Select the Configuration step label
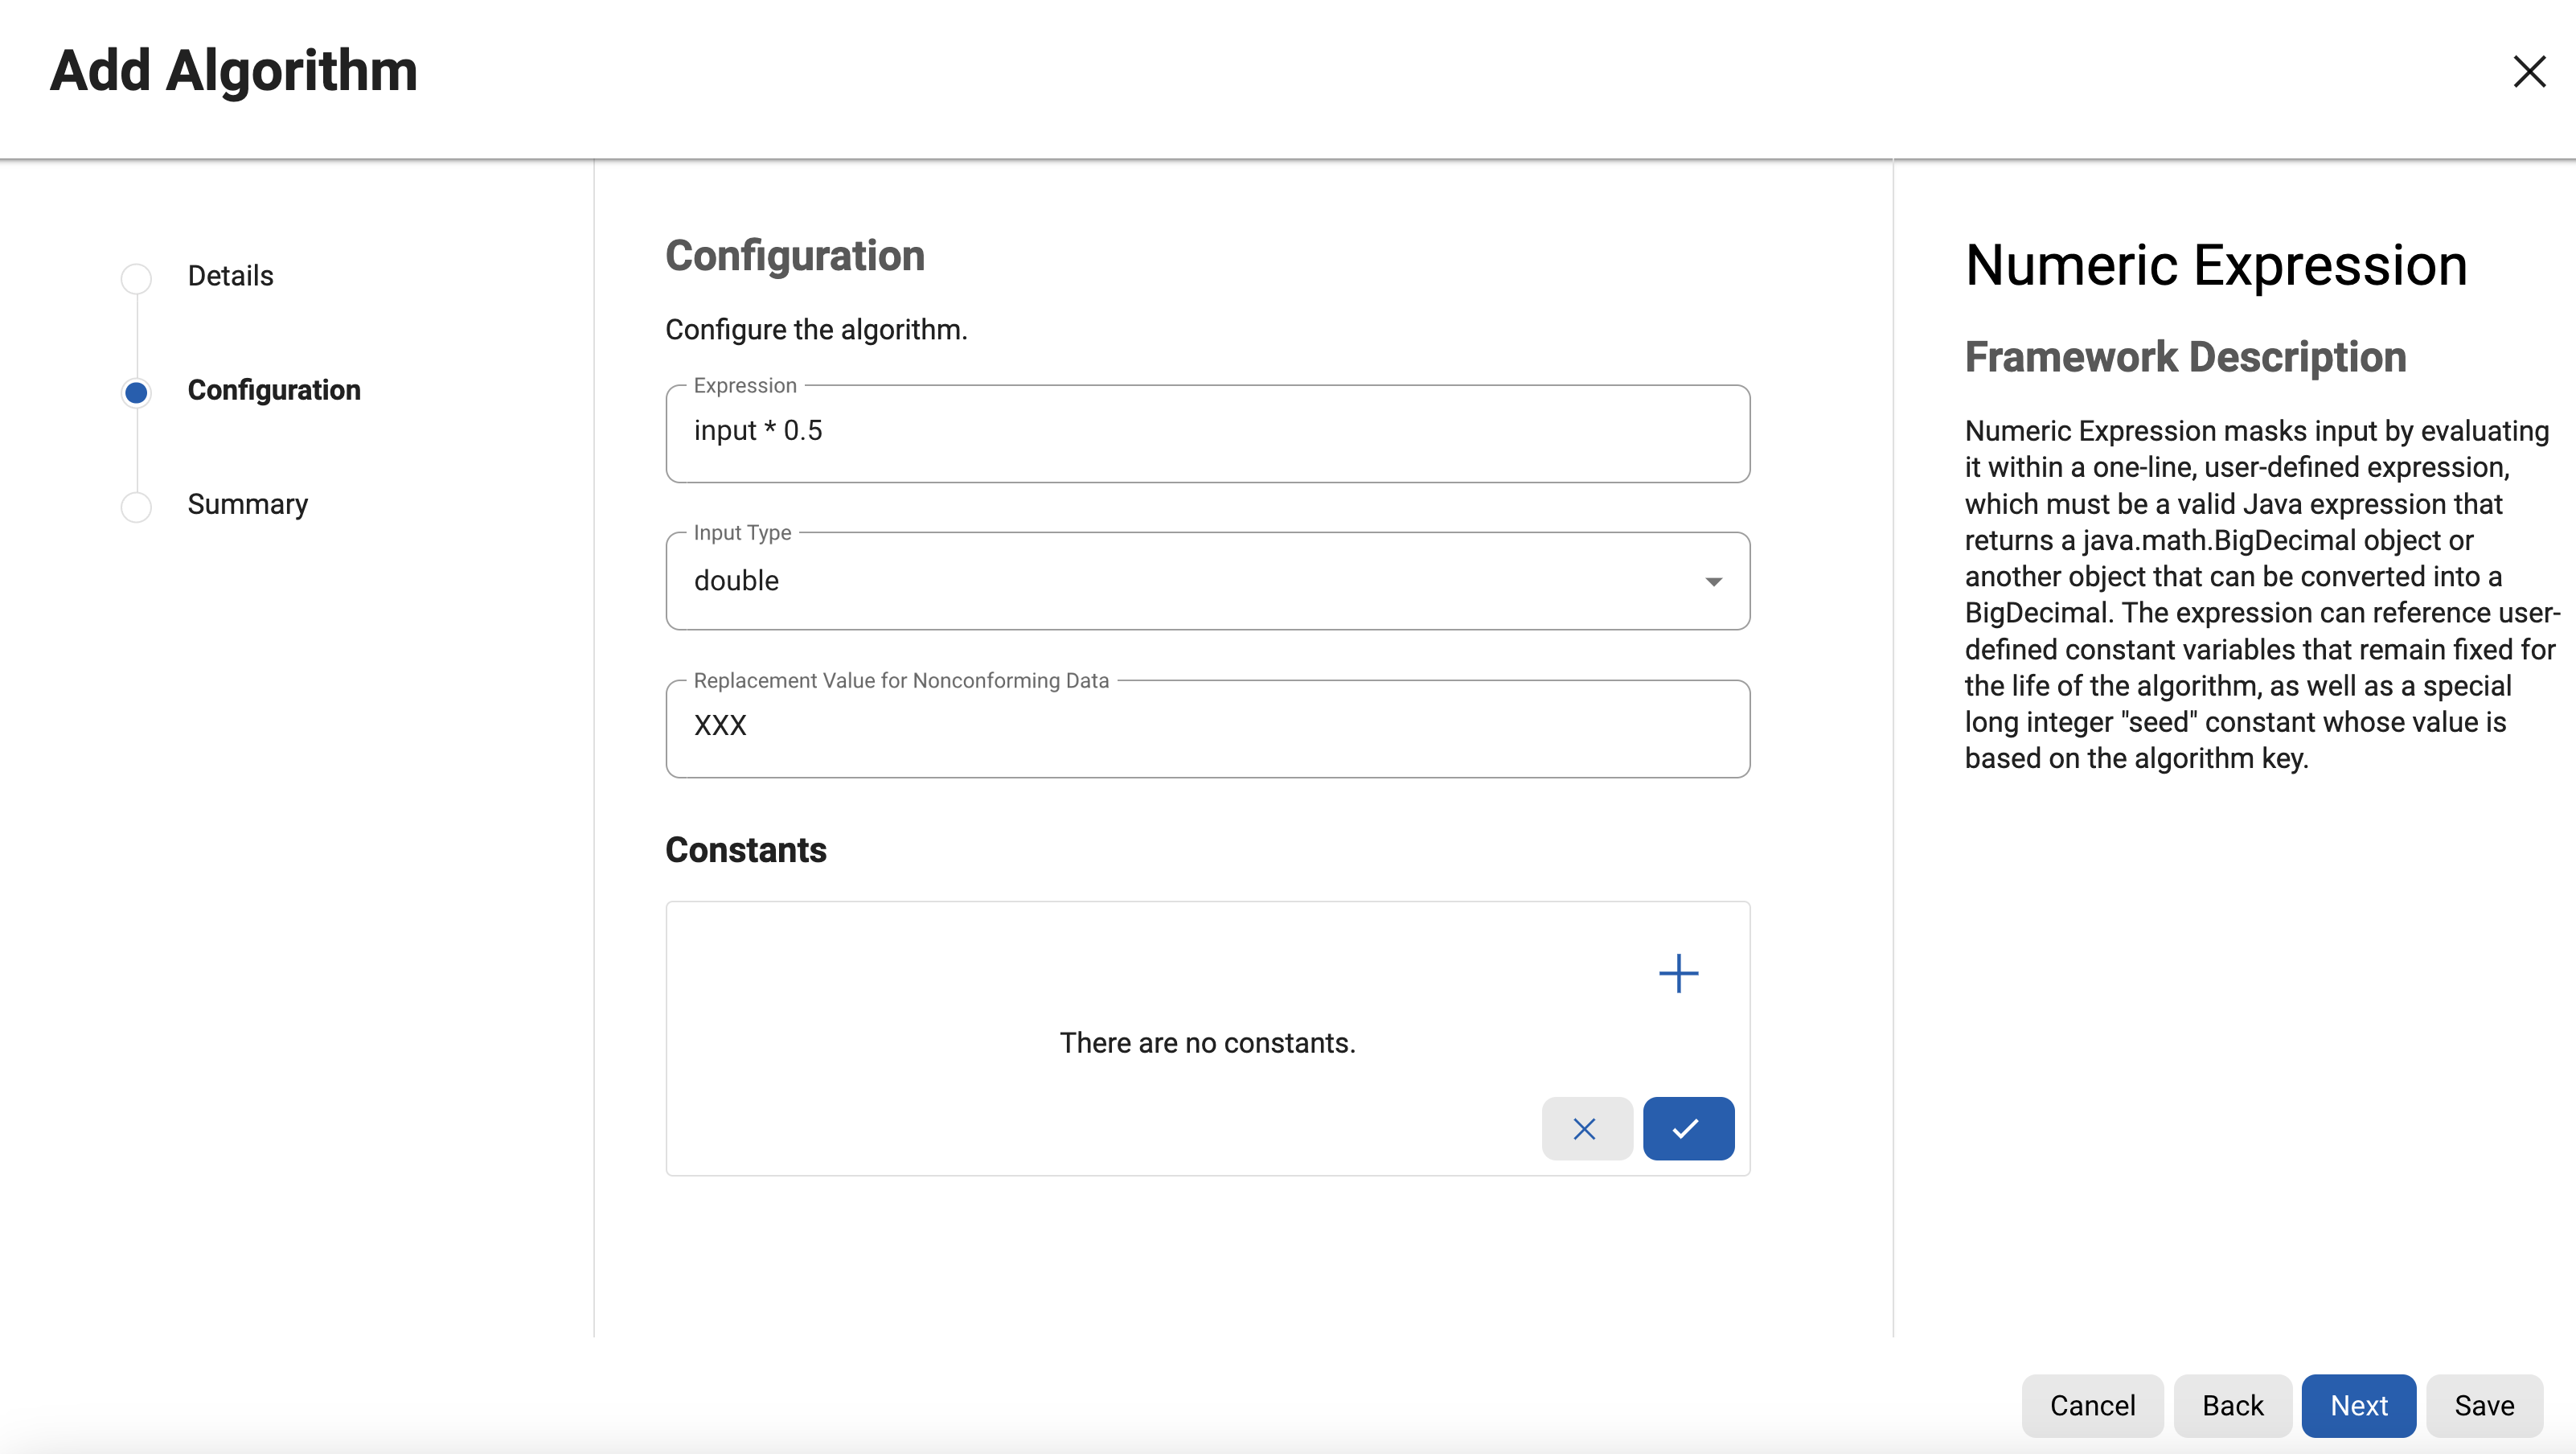This screenshot has height=1454, width=2576. click(274, 390)
